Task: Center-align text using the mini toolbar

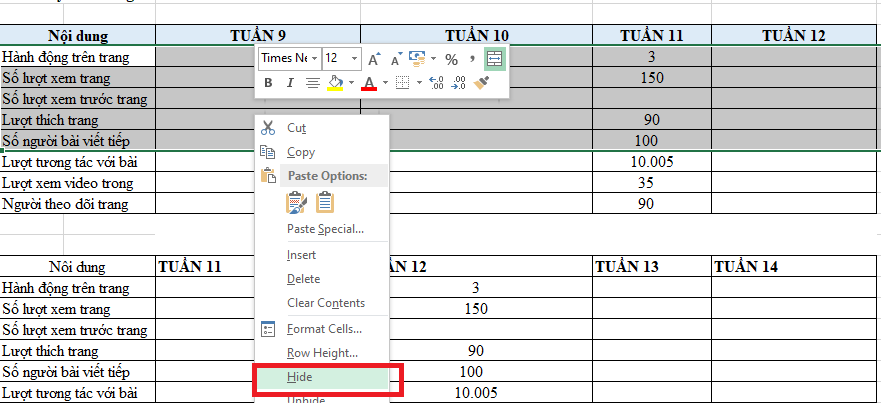Action: [x=312, y=83]
